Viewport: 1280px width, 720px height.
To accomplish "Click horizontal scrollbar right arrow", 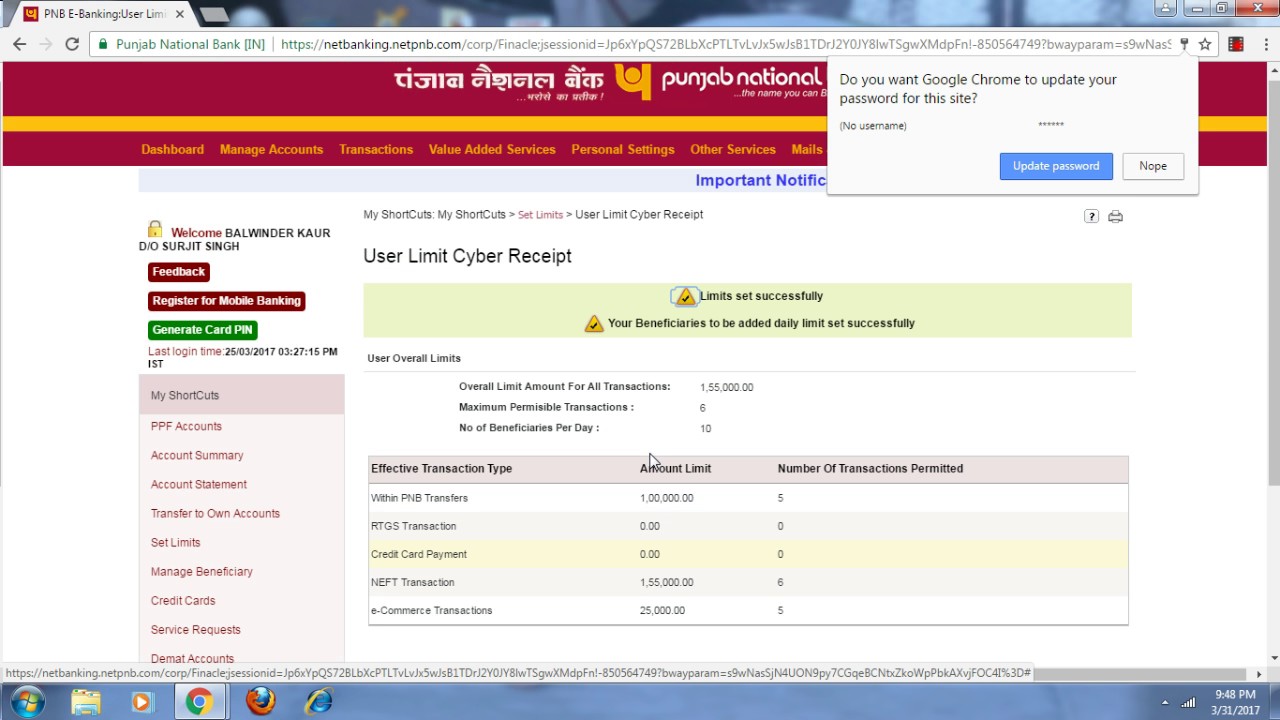I will [1259, 674].
